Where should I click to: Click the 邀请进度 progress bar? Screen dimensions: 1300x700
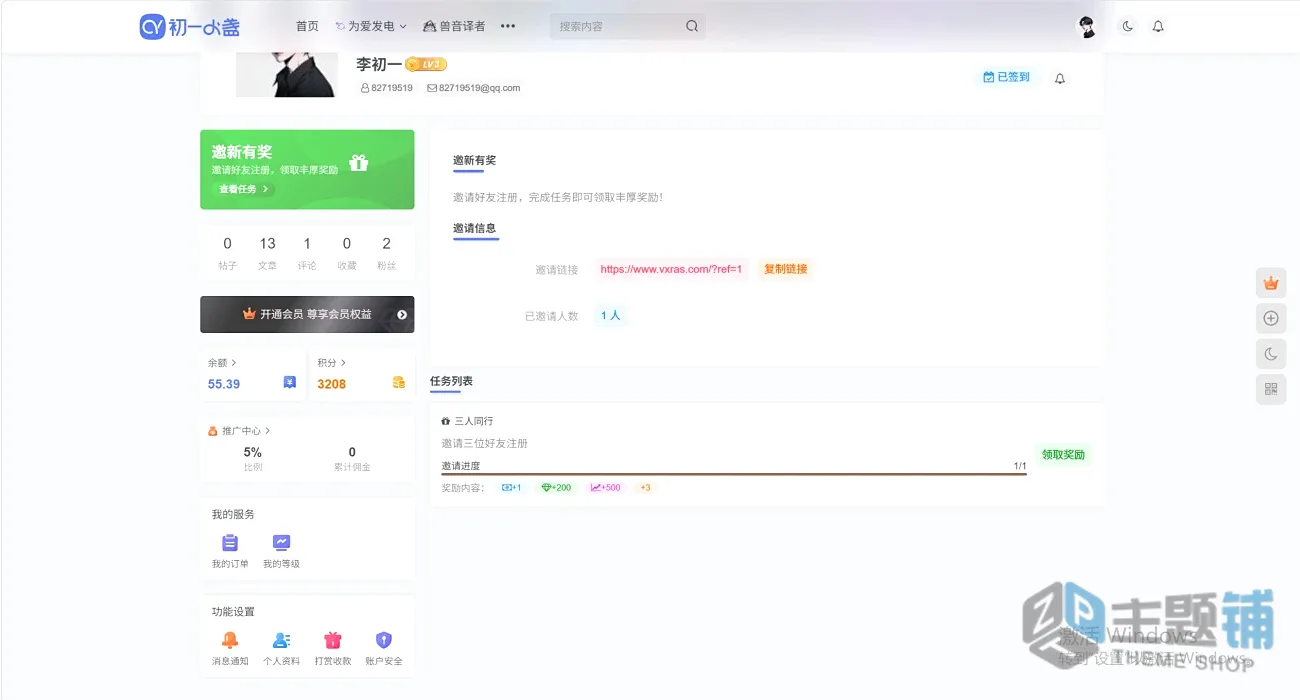(734, 473)
